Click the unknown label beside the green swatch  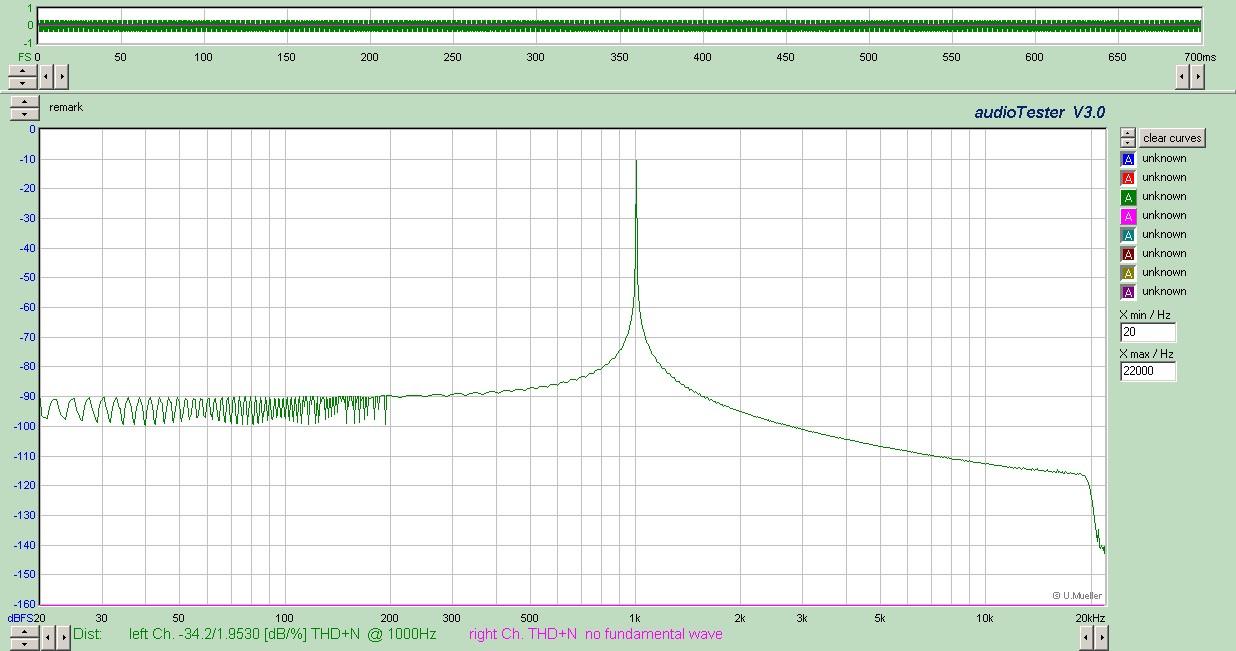(1164, 196)
